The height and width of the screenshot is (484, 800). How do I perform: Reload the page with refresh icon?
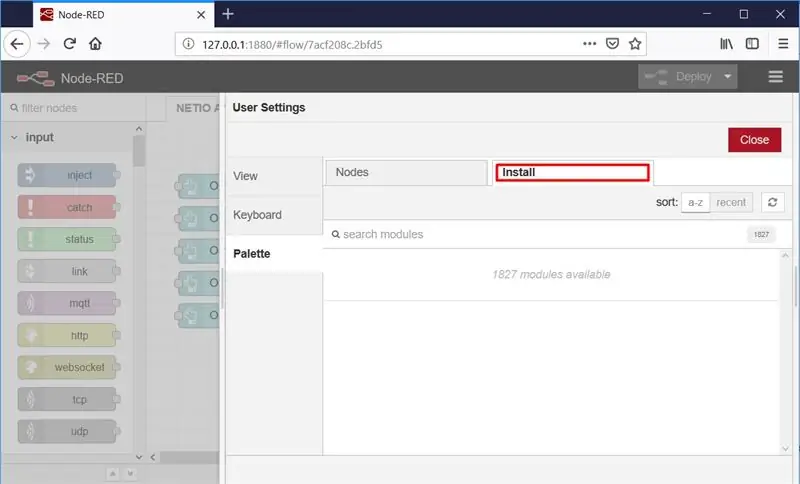coord(70,44)
